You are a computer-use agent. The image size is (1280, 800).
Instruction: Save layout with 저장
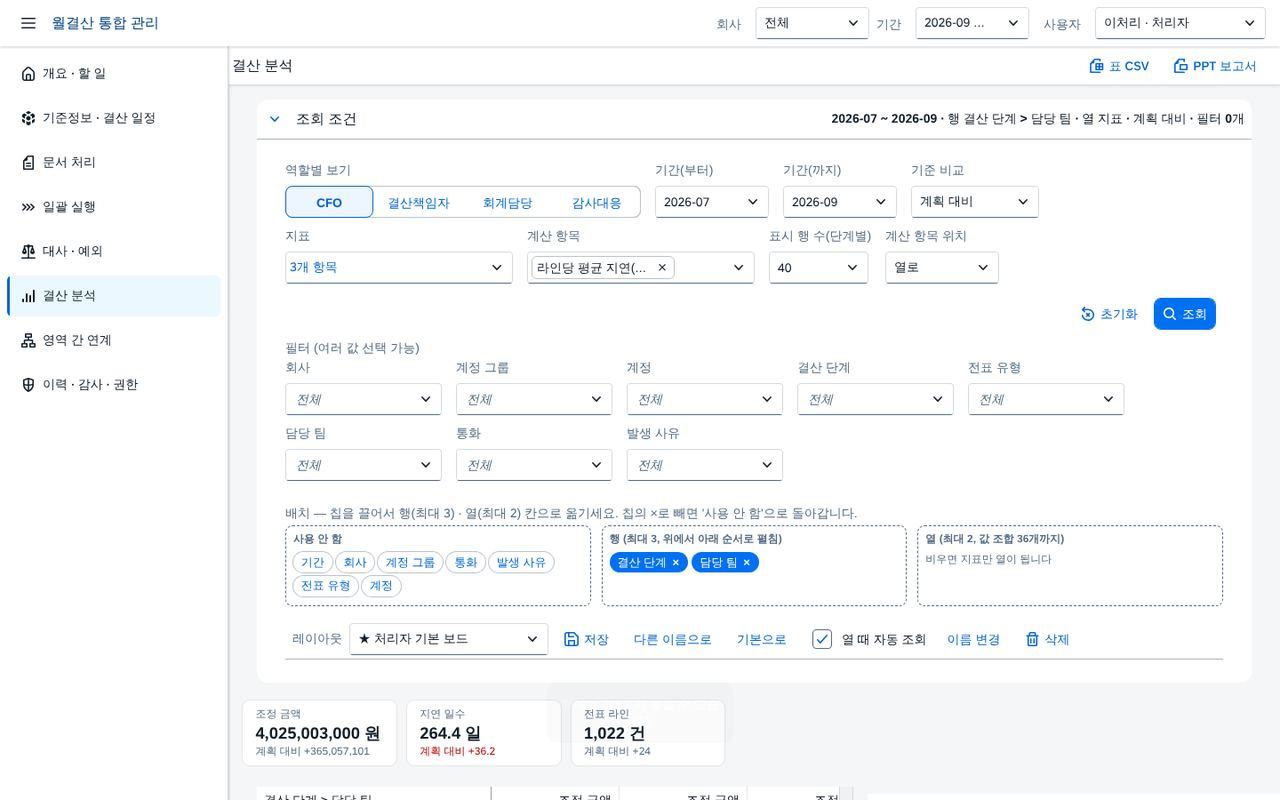click(586, 639)
